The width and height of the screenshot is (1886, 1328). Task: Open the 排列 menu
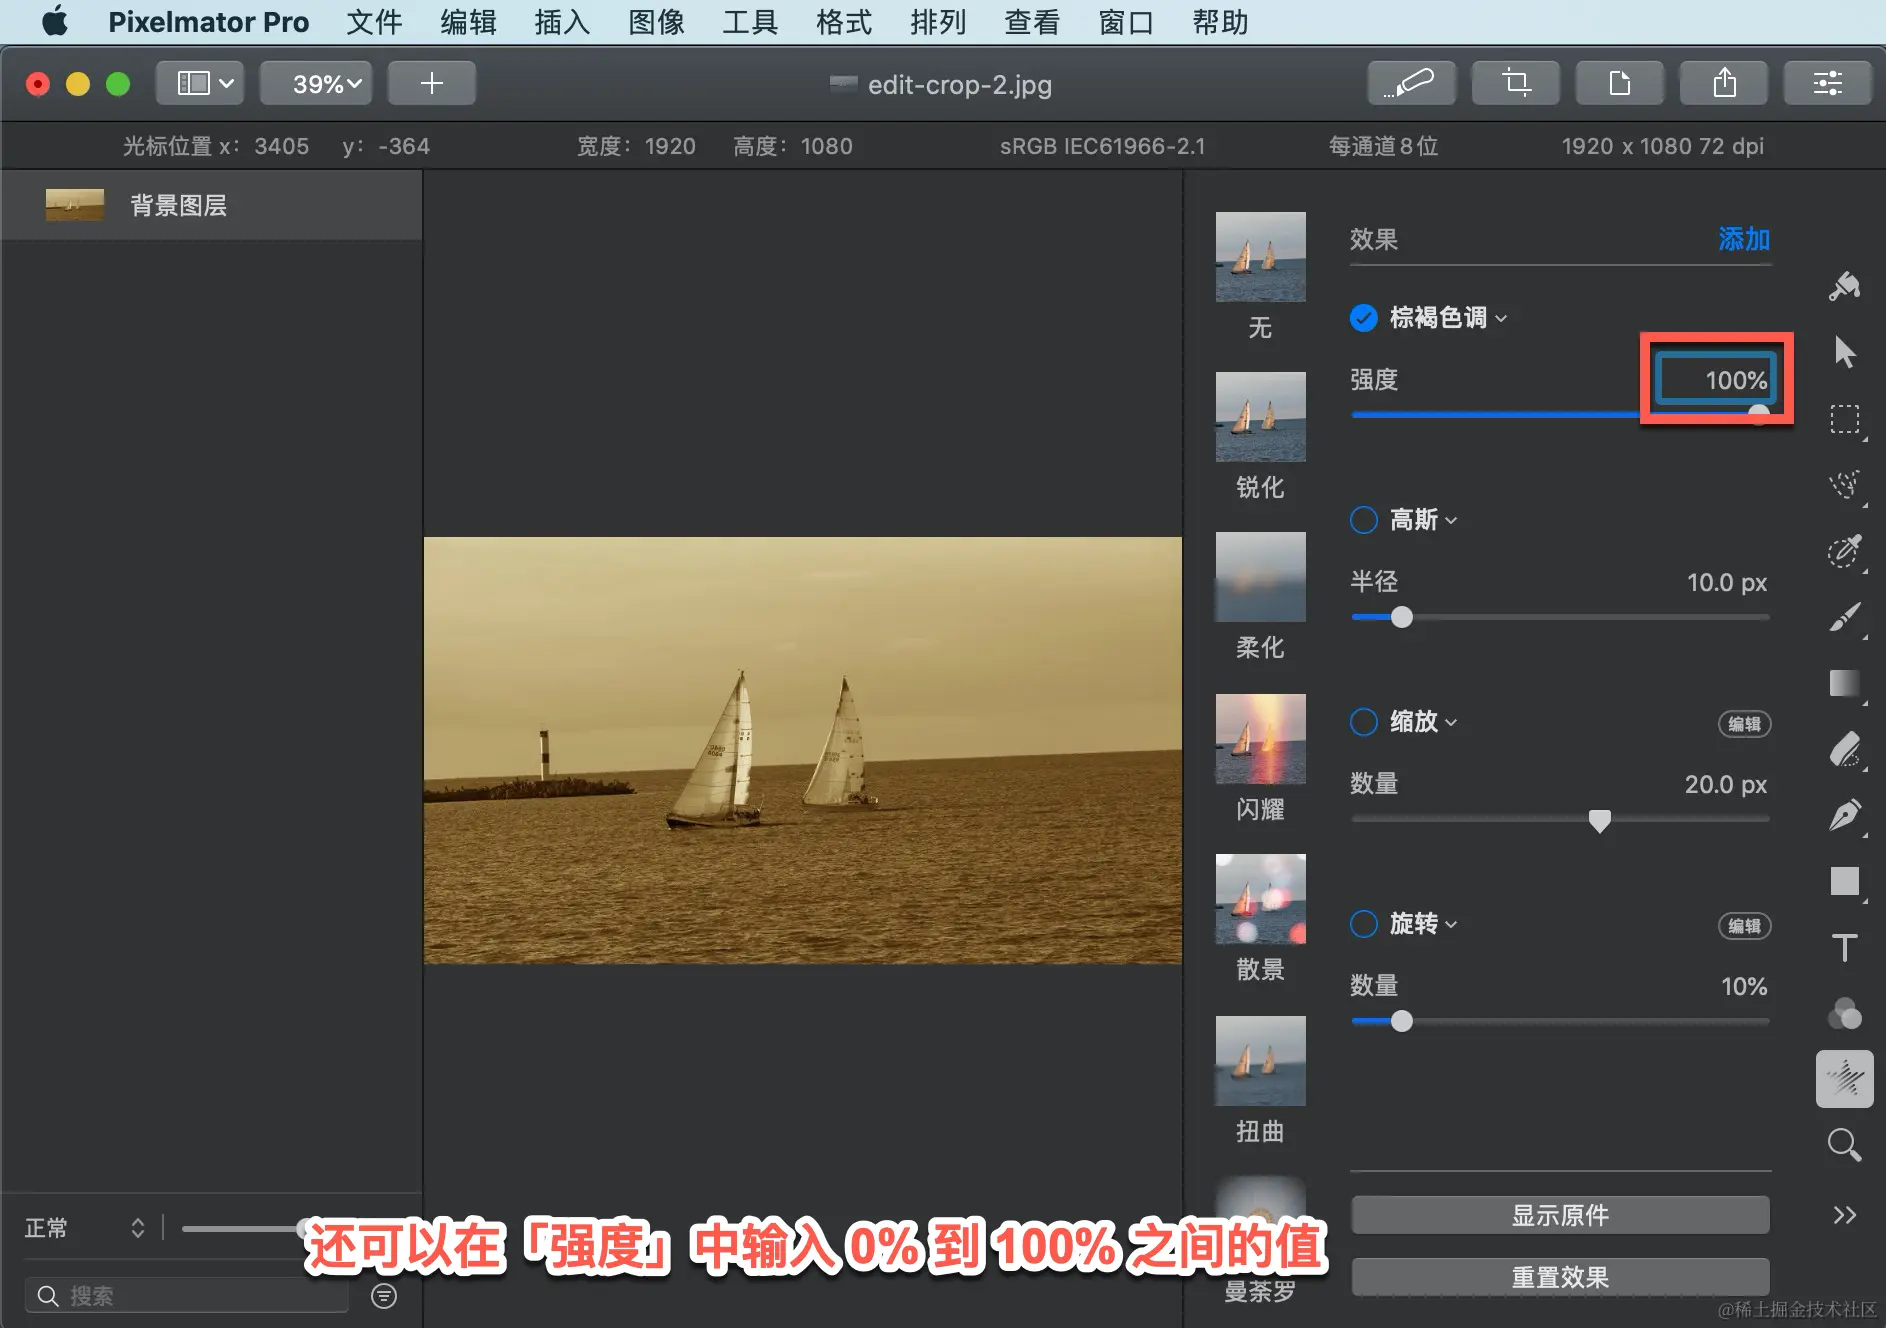coord(938,22)
